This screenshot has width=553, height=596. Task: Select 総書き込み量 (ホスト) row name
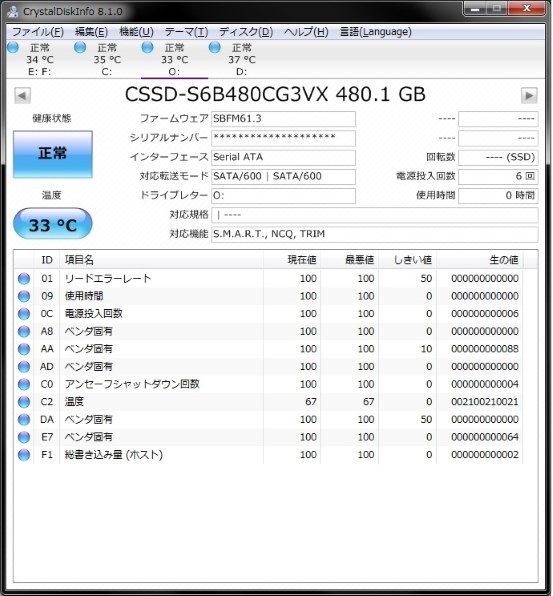[x=114, y=455]
